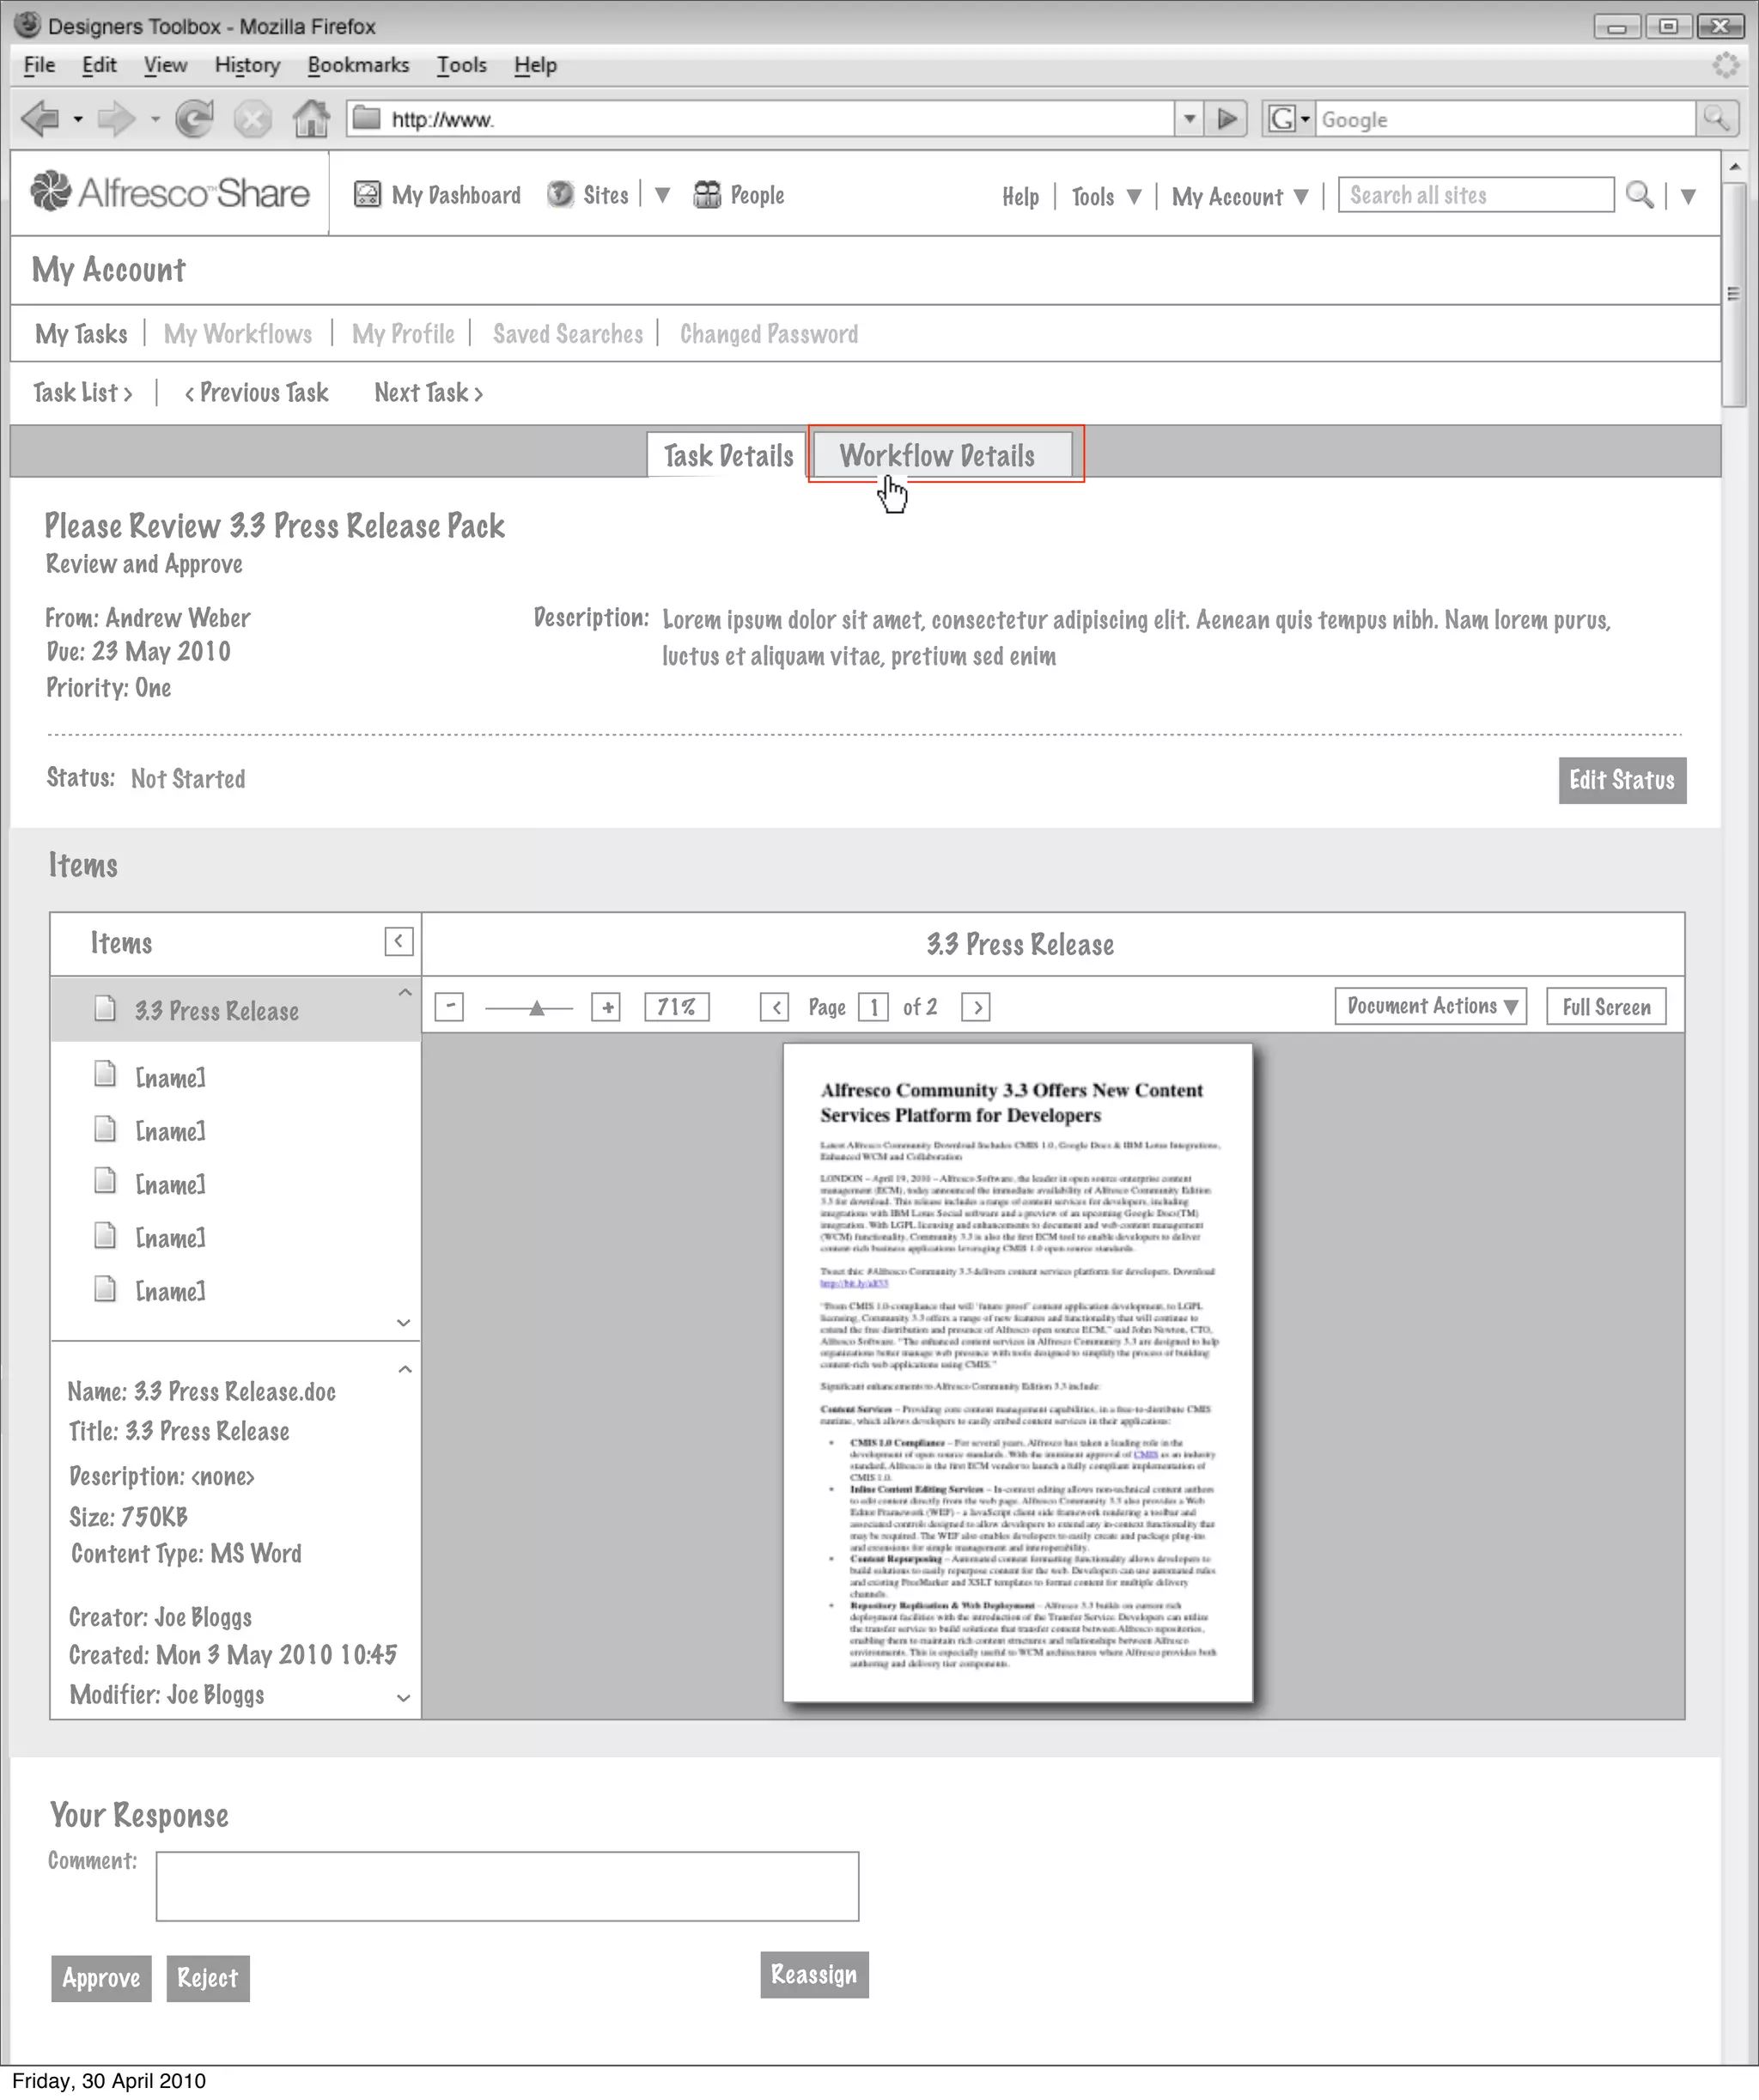Click the search magnifier next to Search all sites
The height and width of the screenshot is (2100, 1759).
1638,194
